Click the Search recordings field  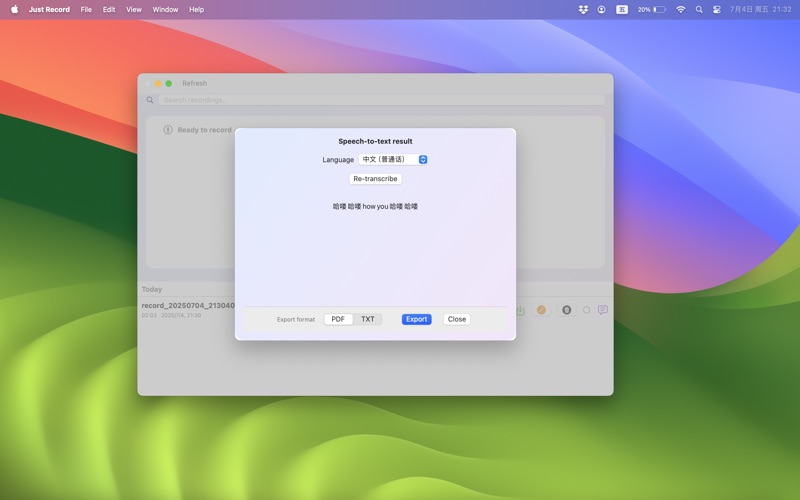pos(380,100)
